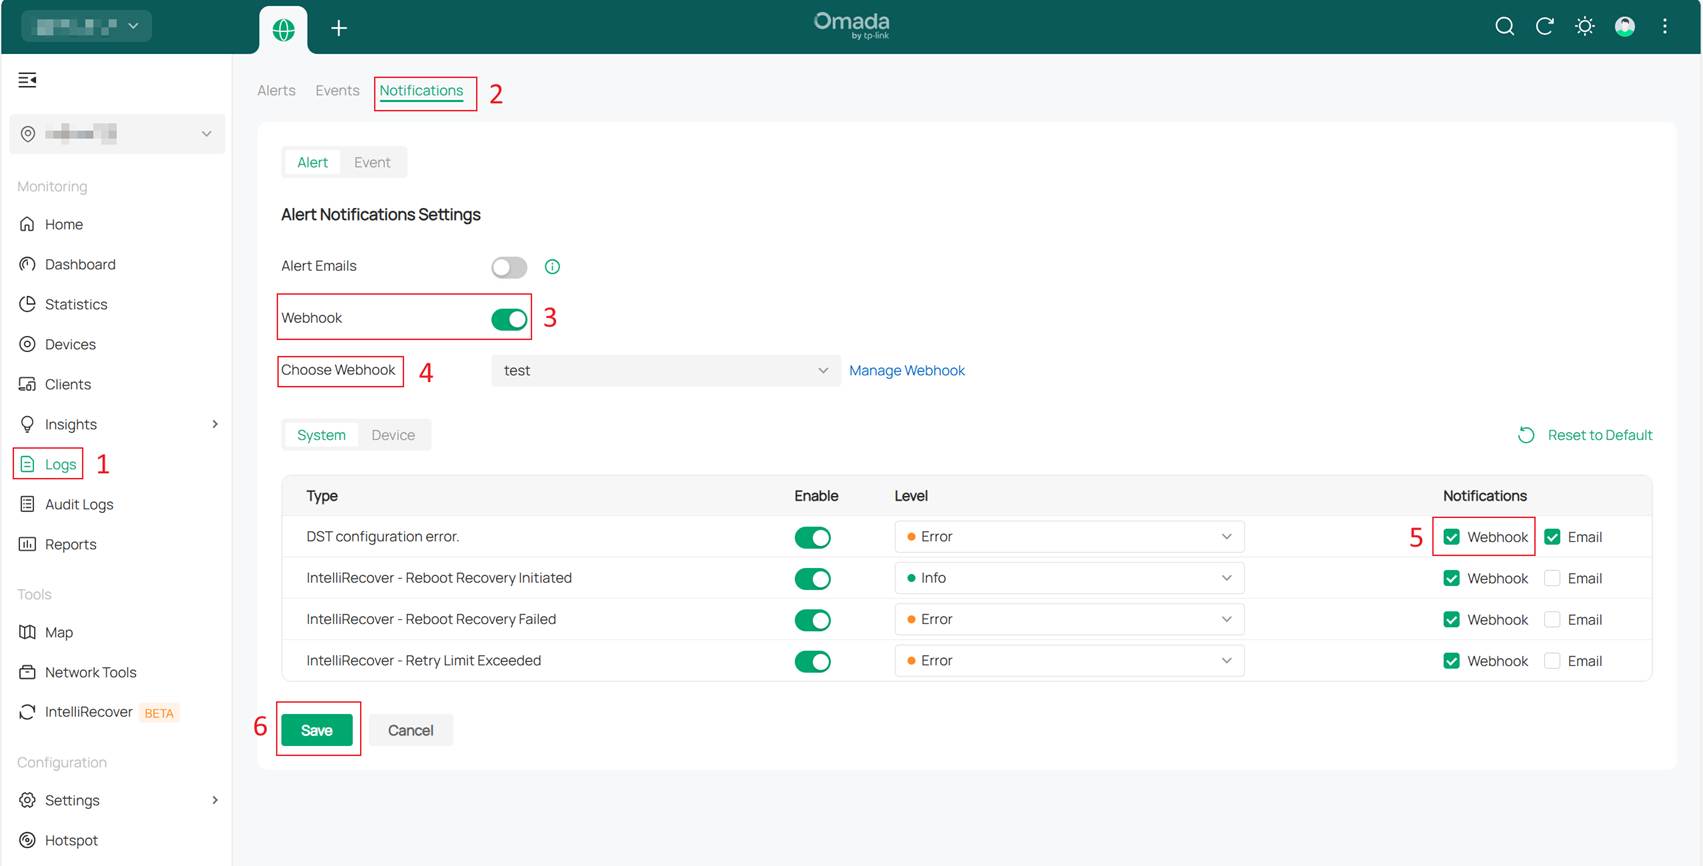Image resolution: width=1703 pixels, height=866 pixels.
Task: Click the Omada by tp-link logo
Action: coord(851,25)
